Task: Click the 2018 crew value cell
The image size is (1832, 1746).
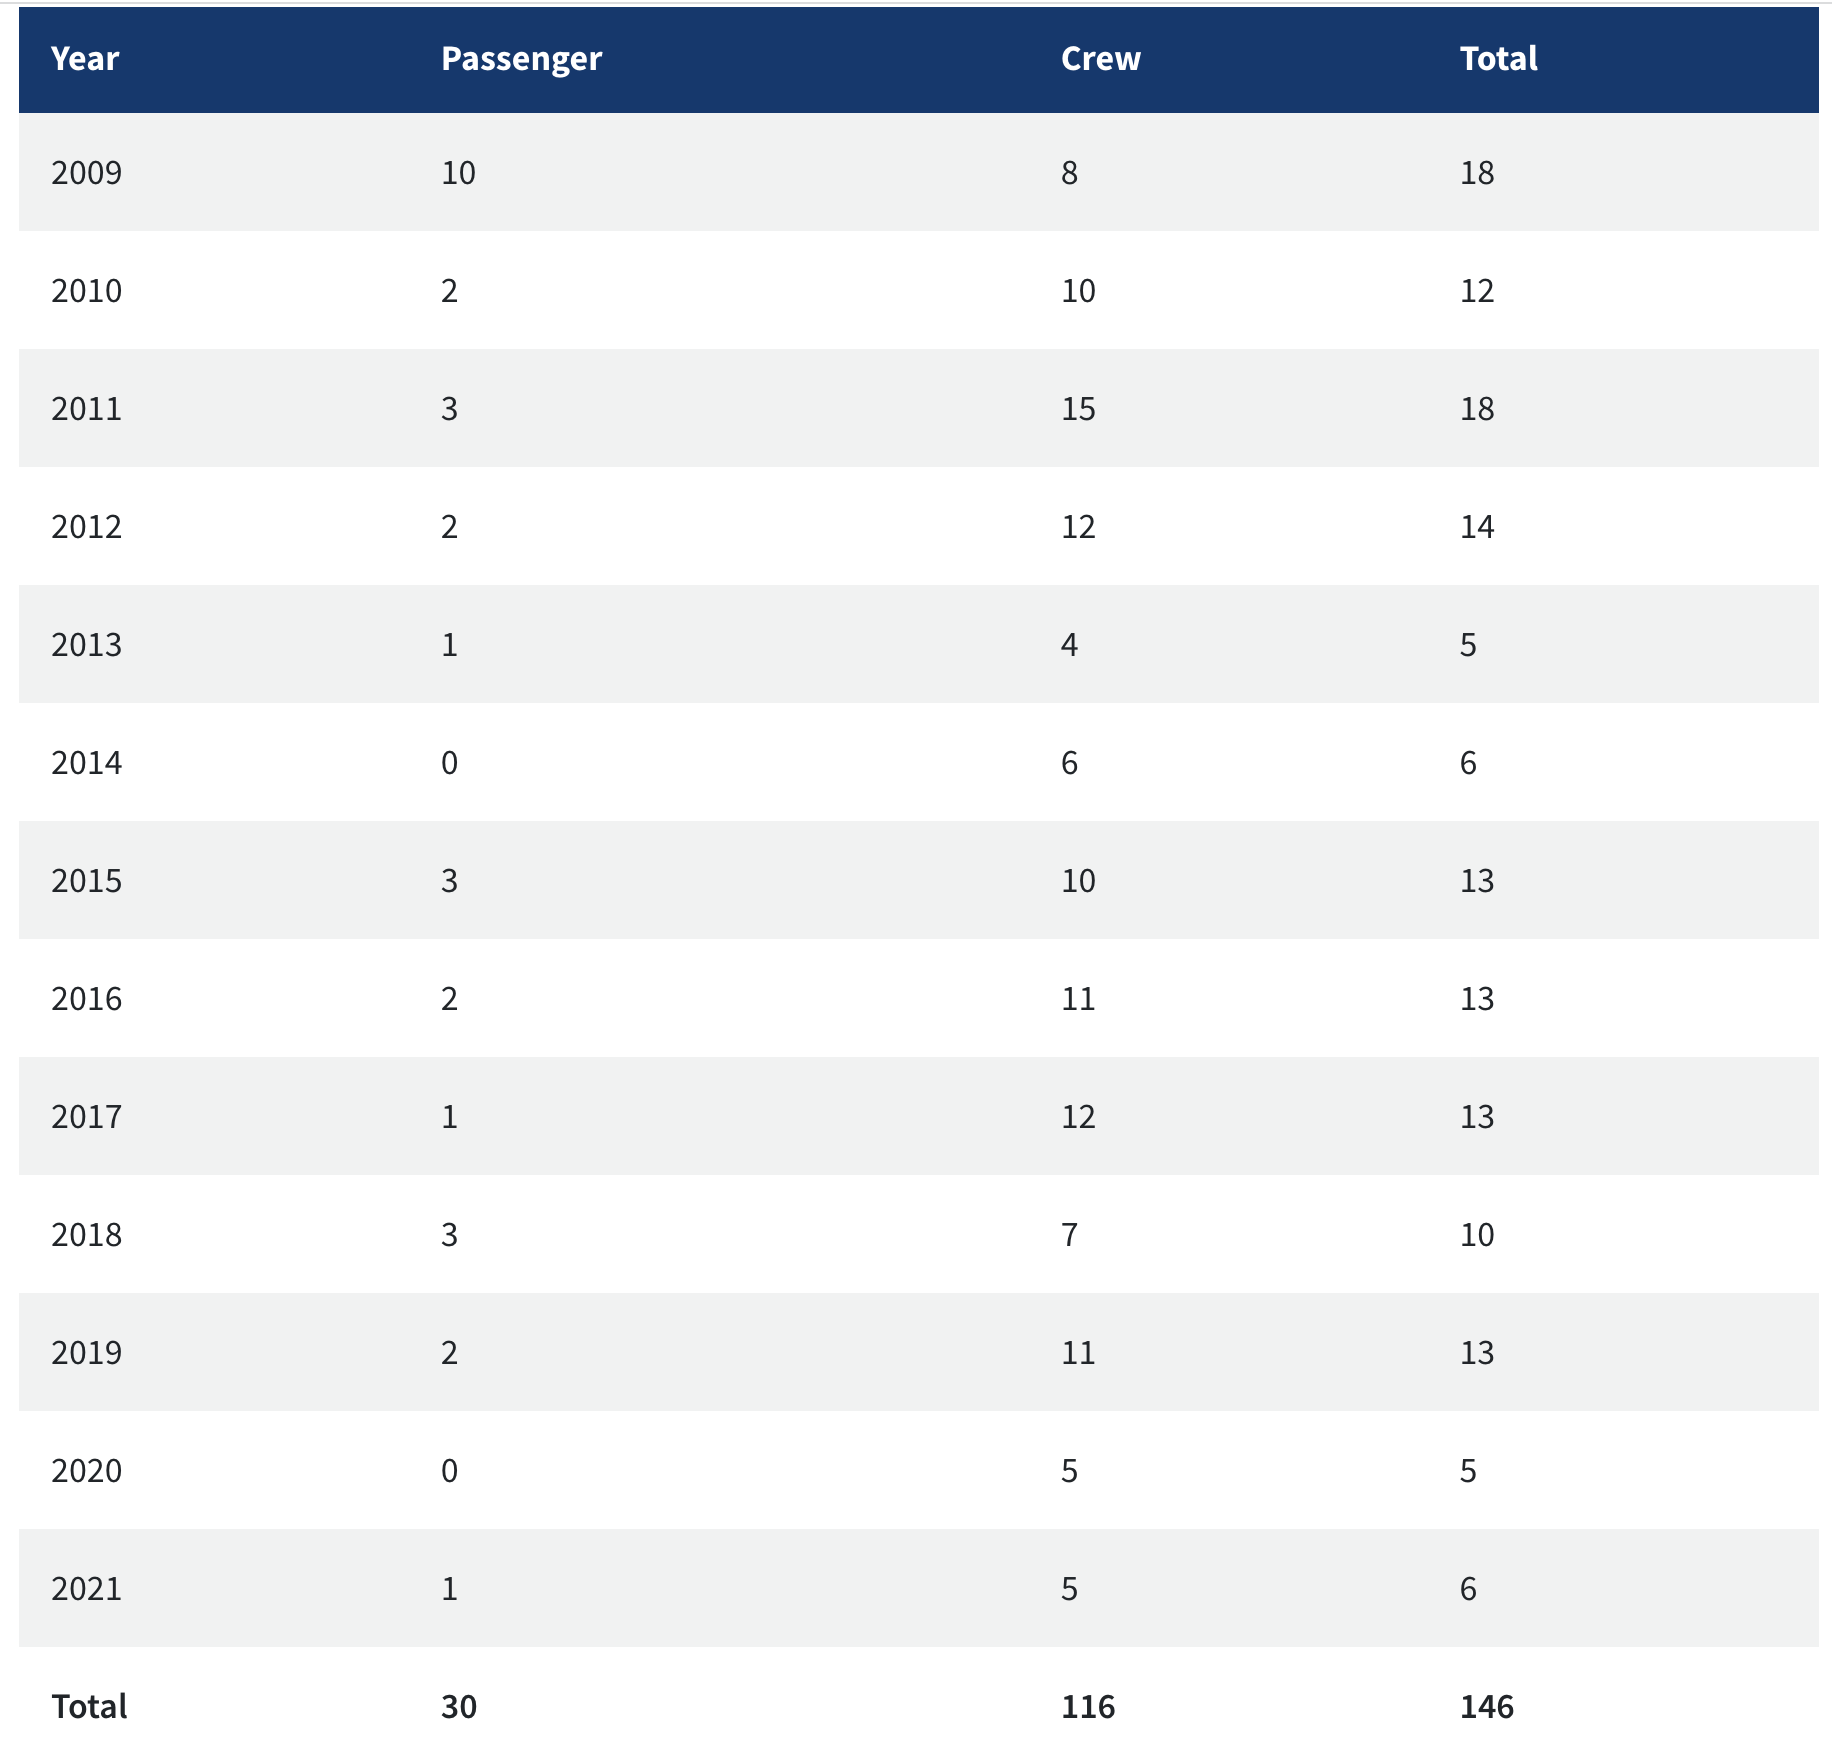Action: [x=1069, y=1235]
